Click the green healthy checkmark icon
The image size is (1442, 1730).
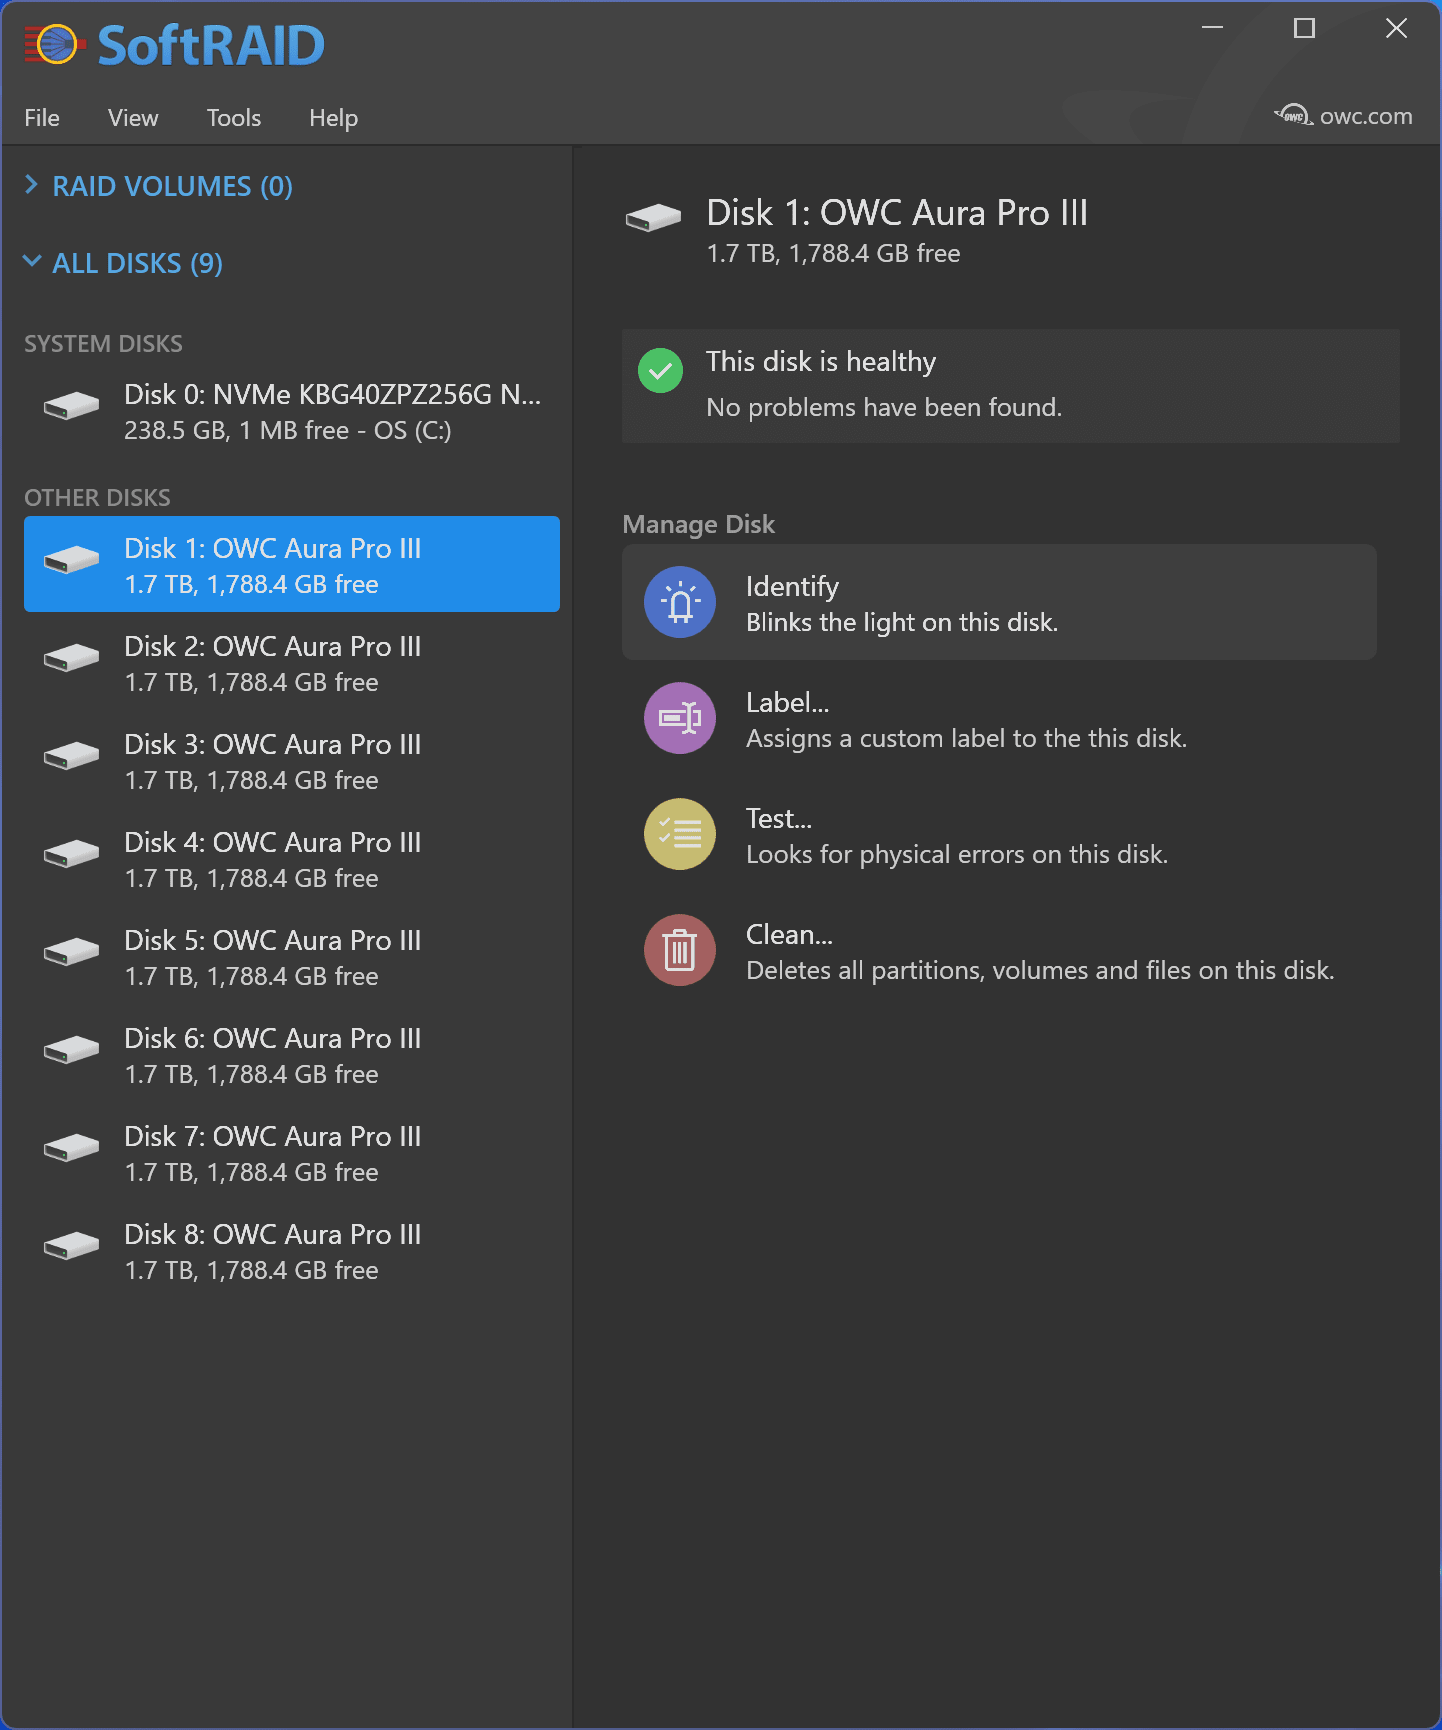click(x=661, y=371)
